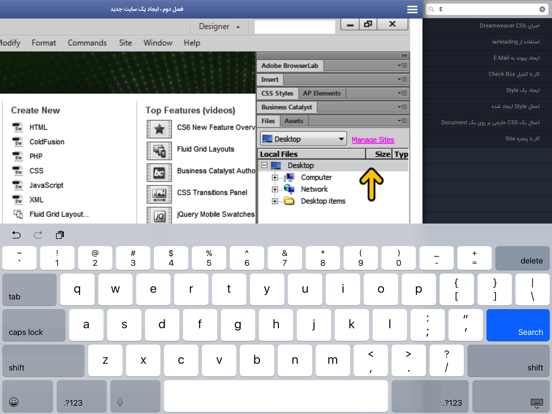552x414 pixels.
Task: Tap the tab key
Action: [30, 290]
